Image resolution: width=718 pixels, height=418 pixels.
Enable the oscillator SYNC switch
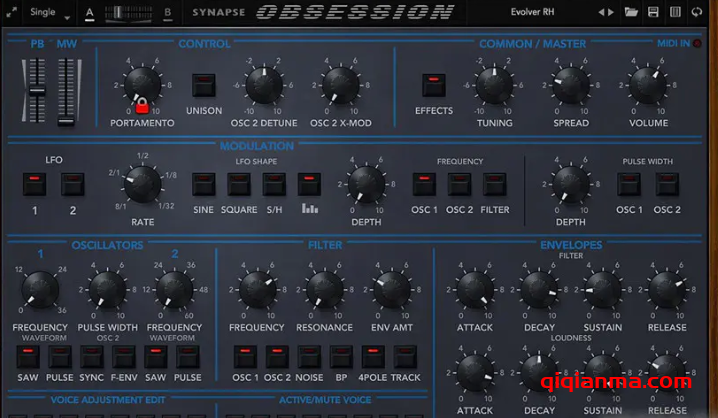click(x=92, y=357)
